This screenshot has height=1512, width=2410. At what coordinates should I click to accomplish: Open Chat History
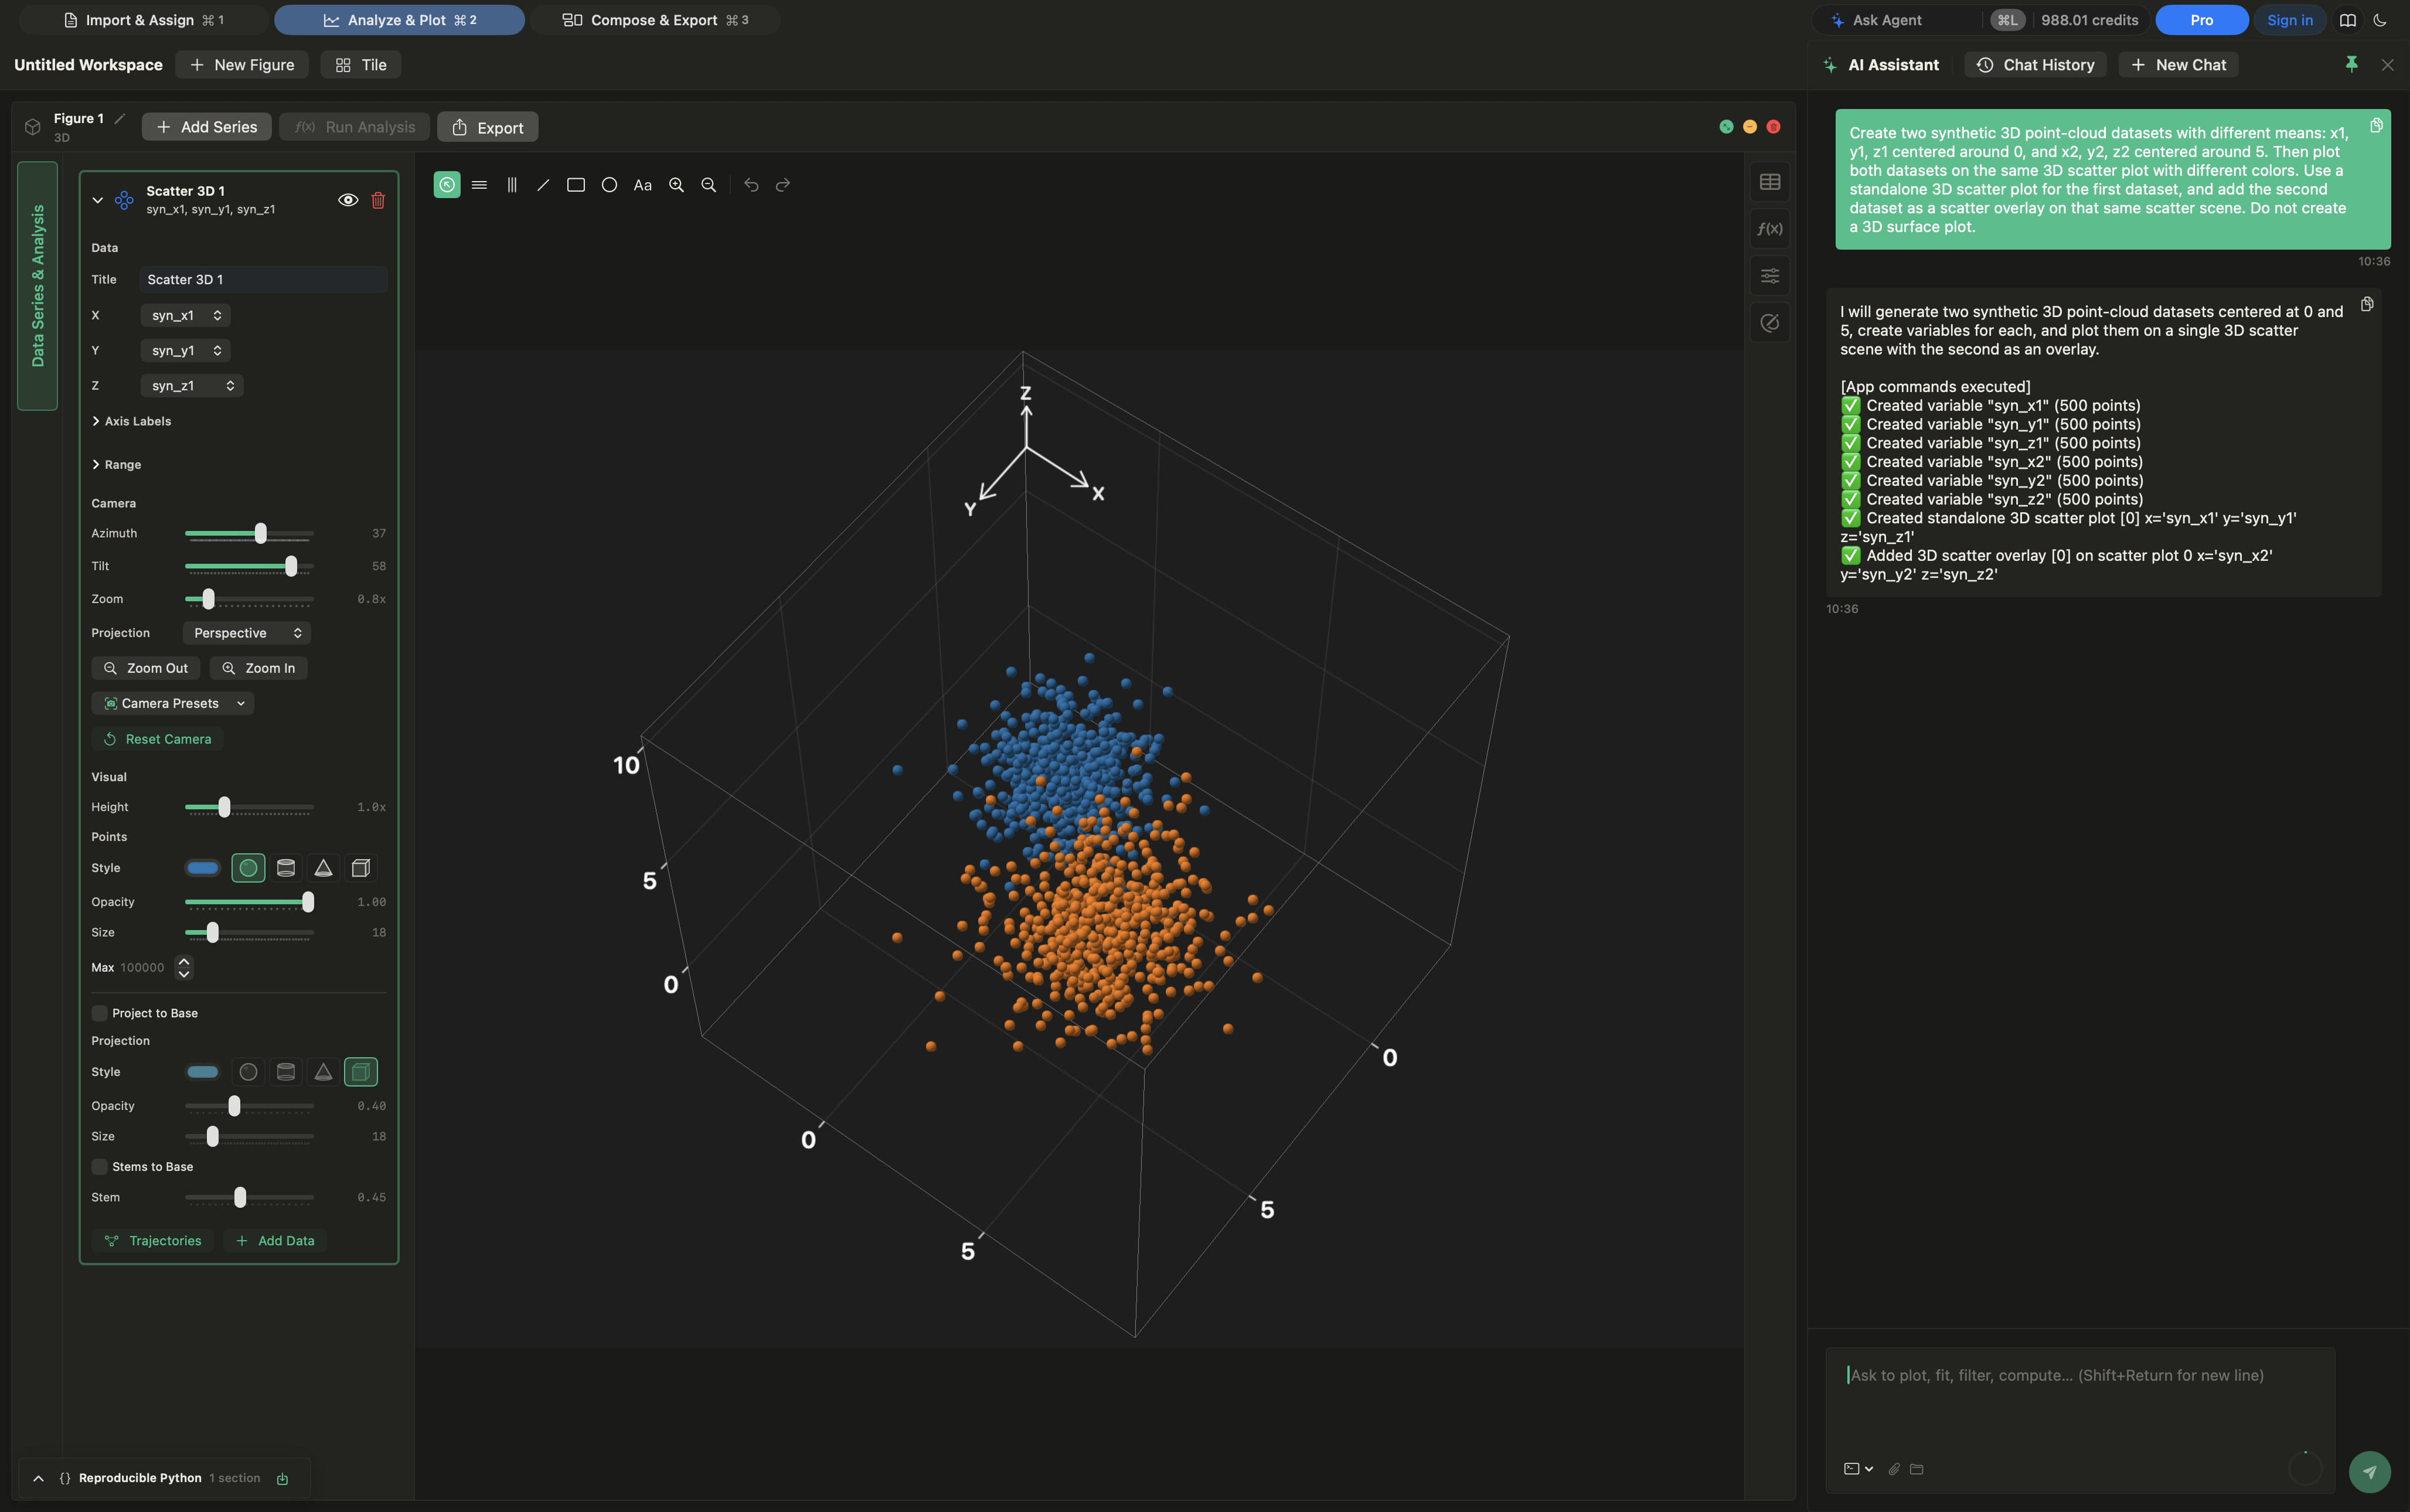pyautogui.click(x=2035, y=65)
